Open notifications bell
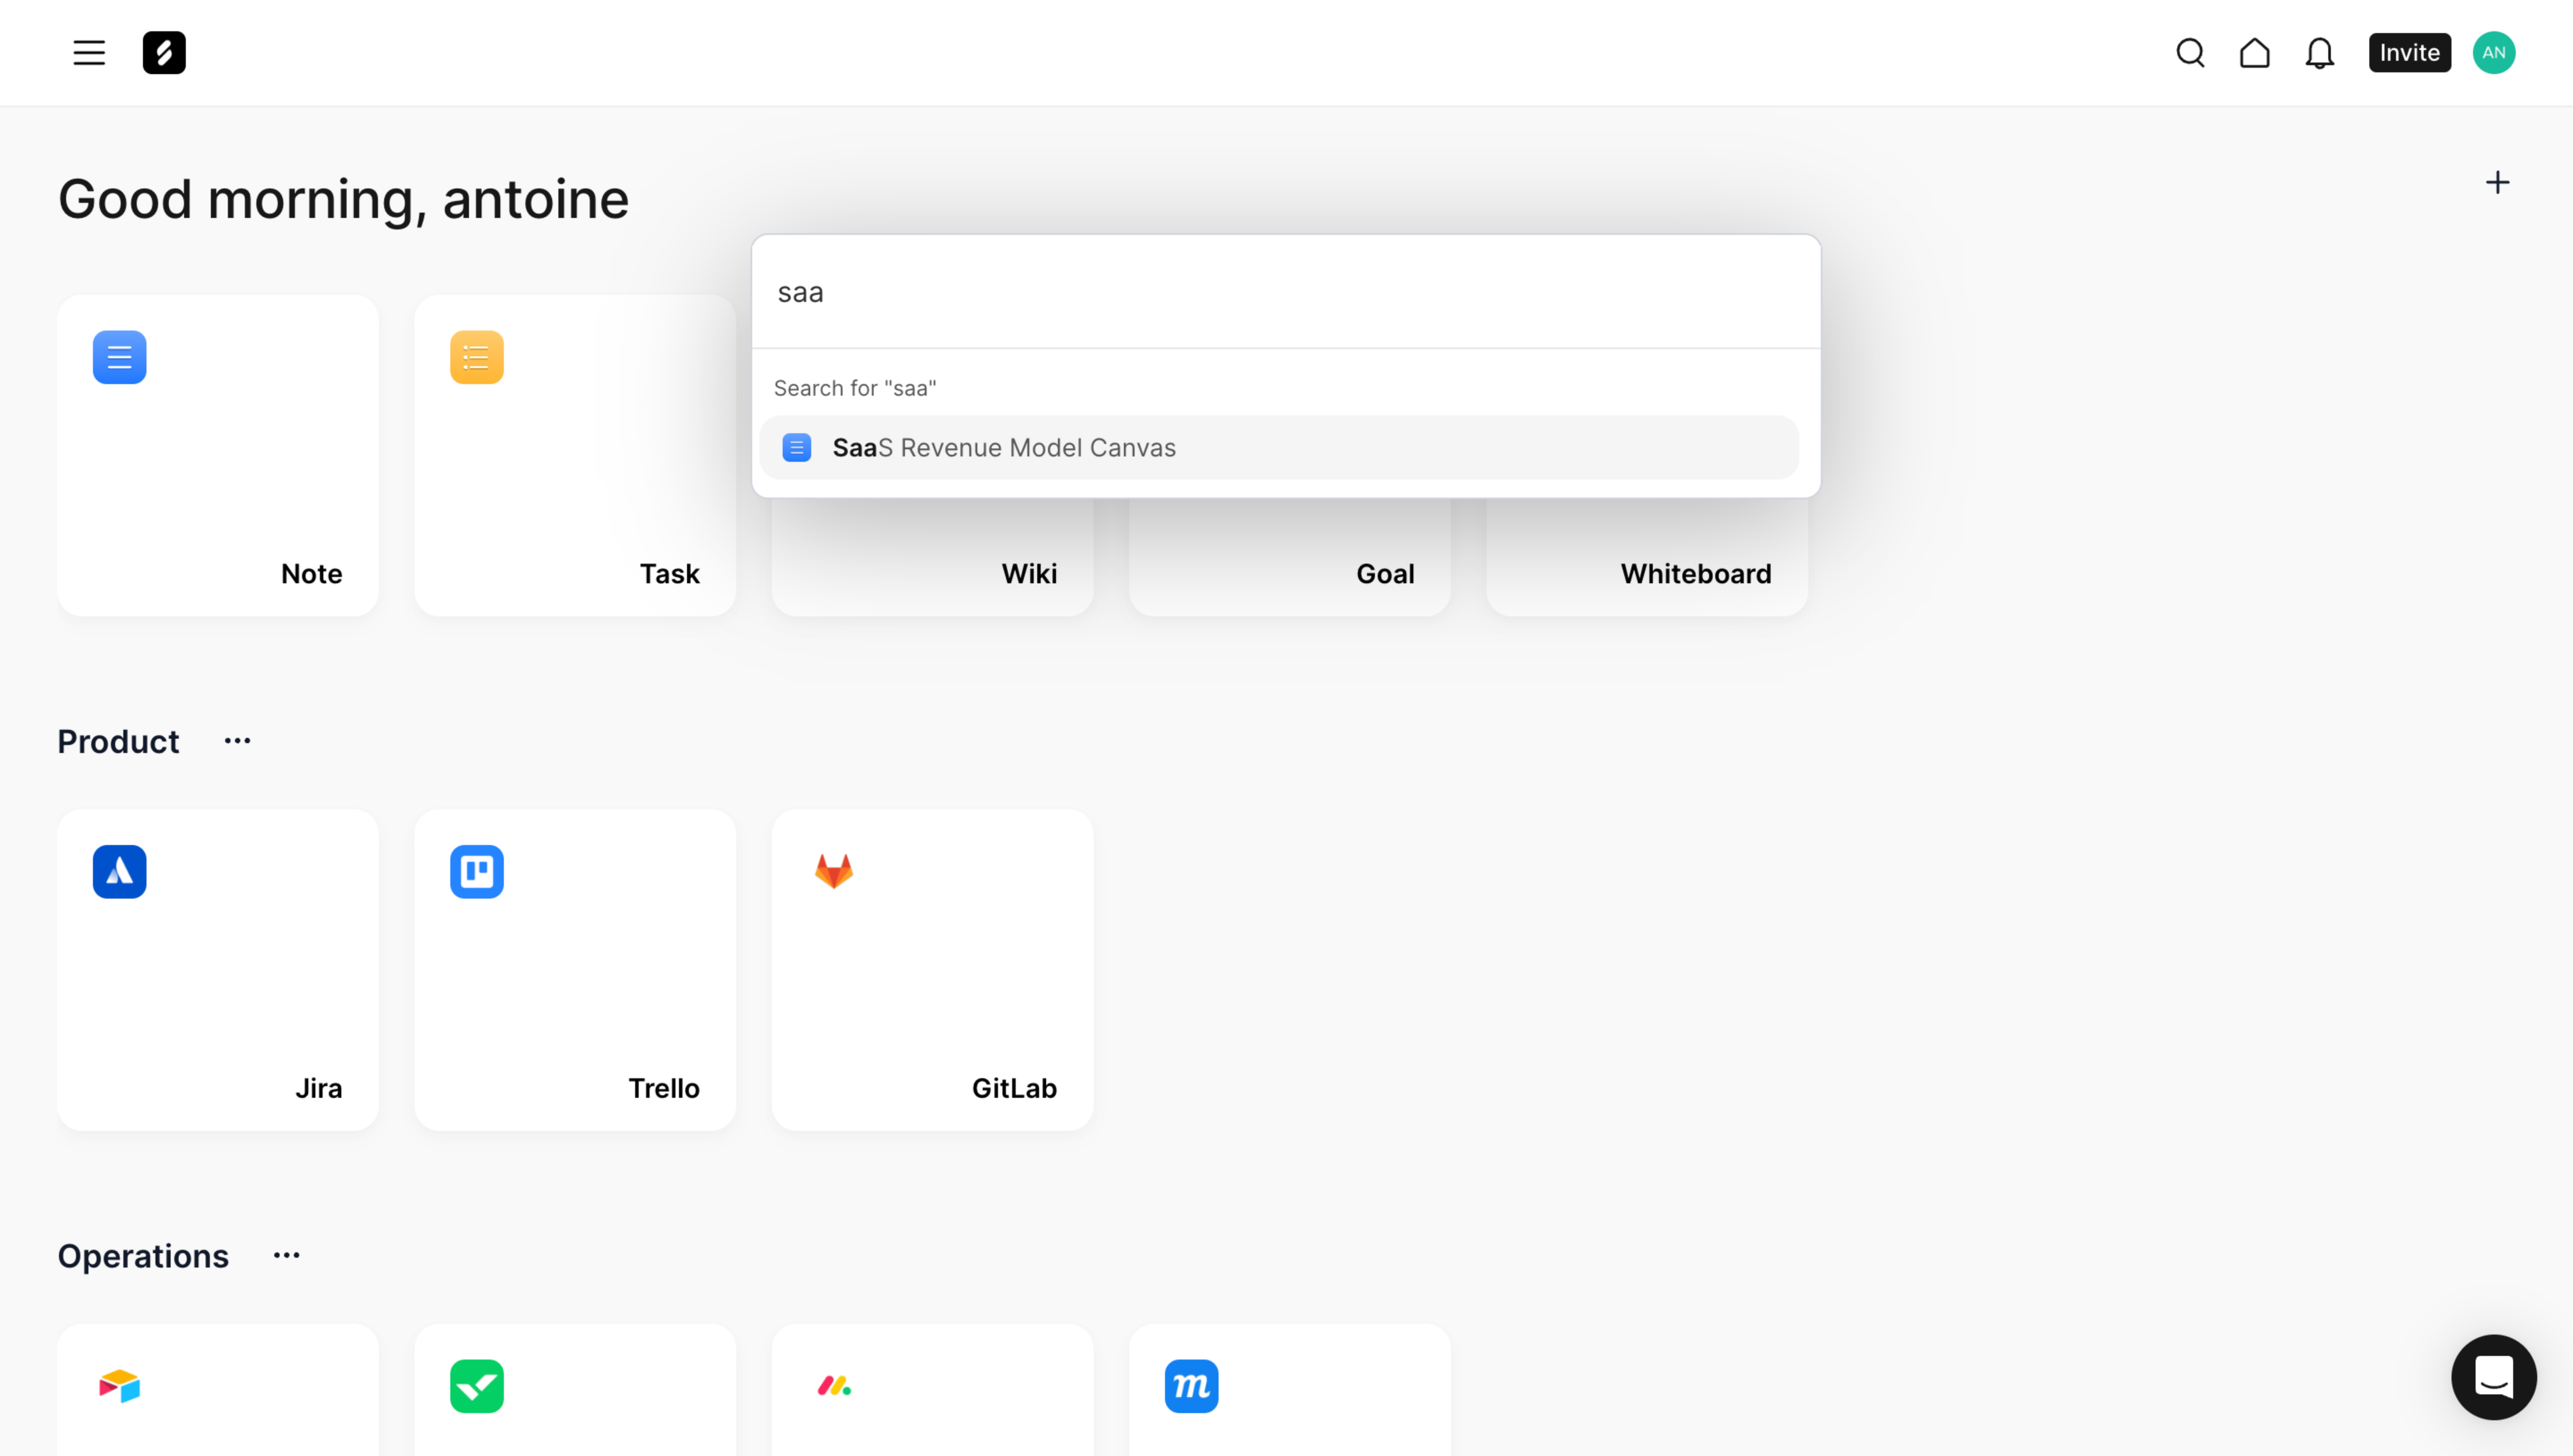The image size is (2573, 1456). pos(2319,53)
